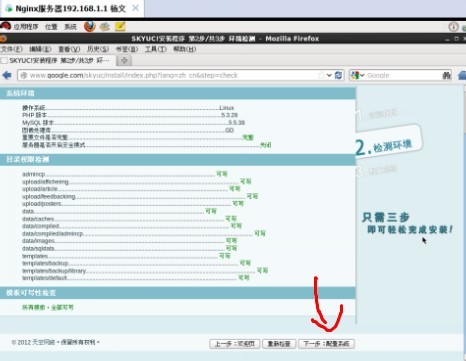Open the Home icon at toolbar edge

pyautogui.click(x=462, y=75)
